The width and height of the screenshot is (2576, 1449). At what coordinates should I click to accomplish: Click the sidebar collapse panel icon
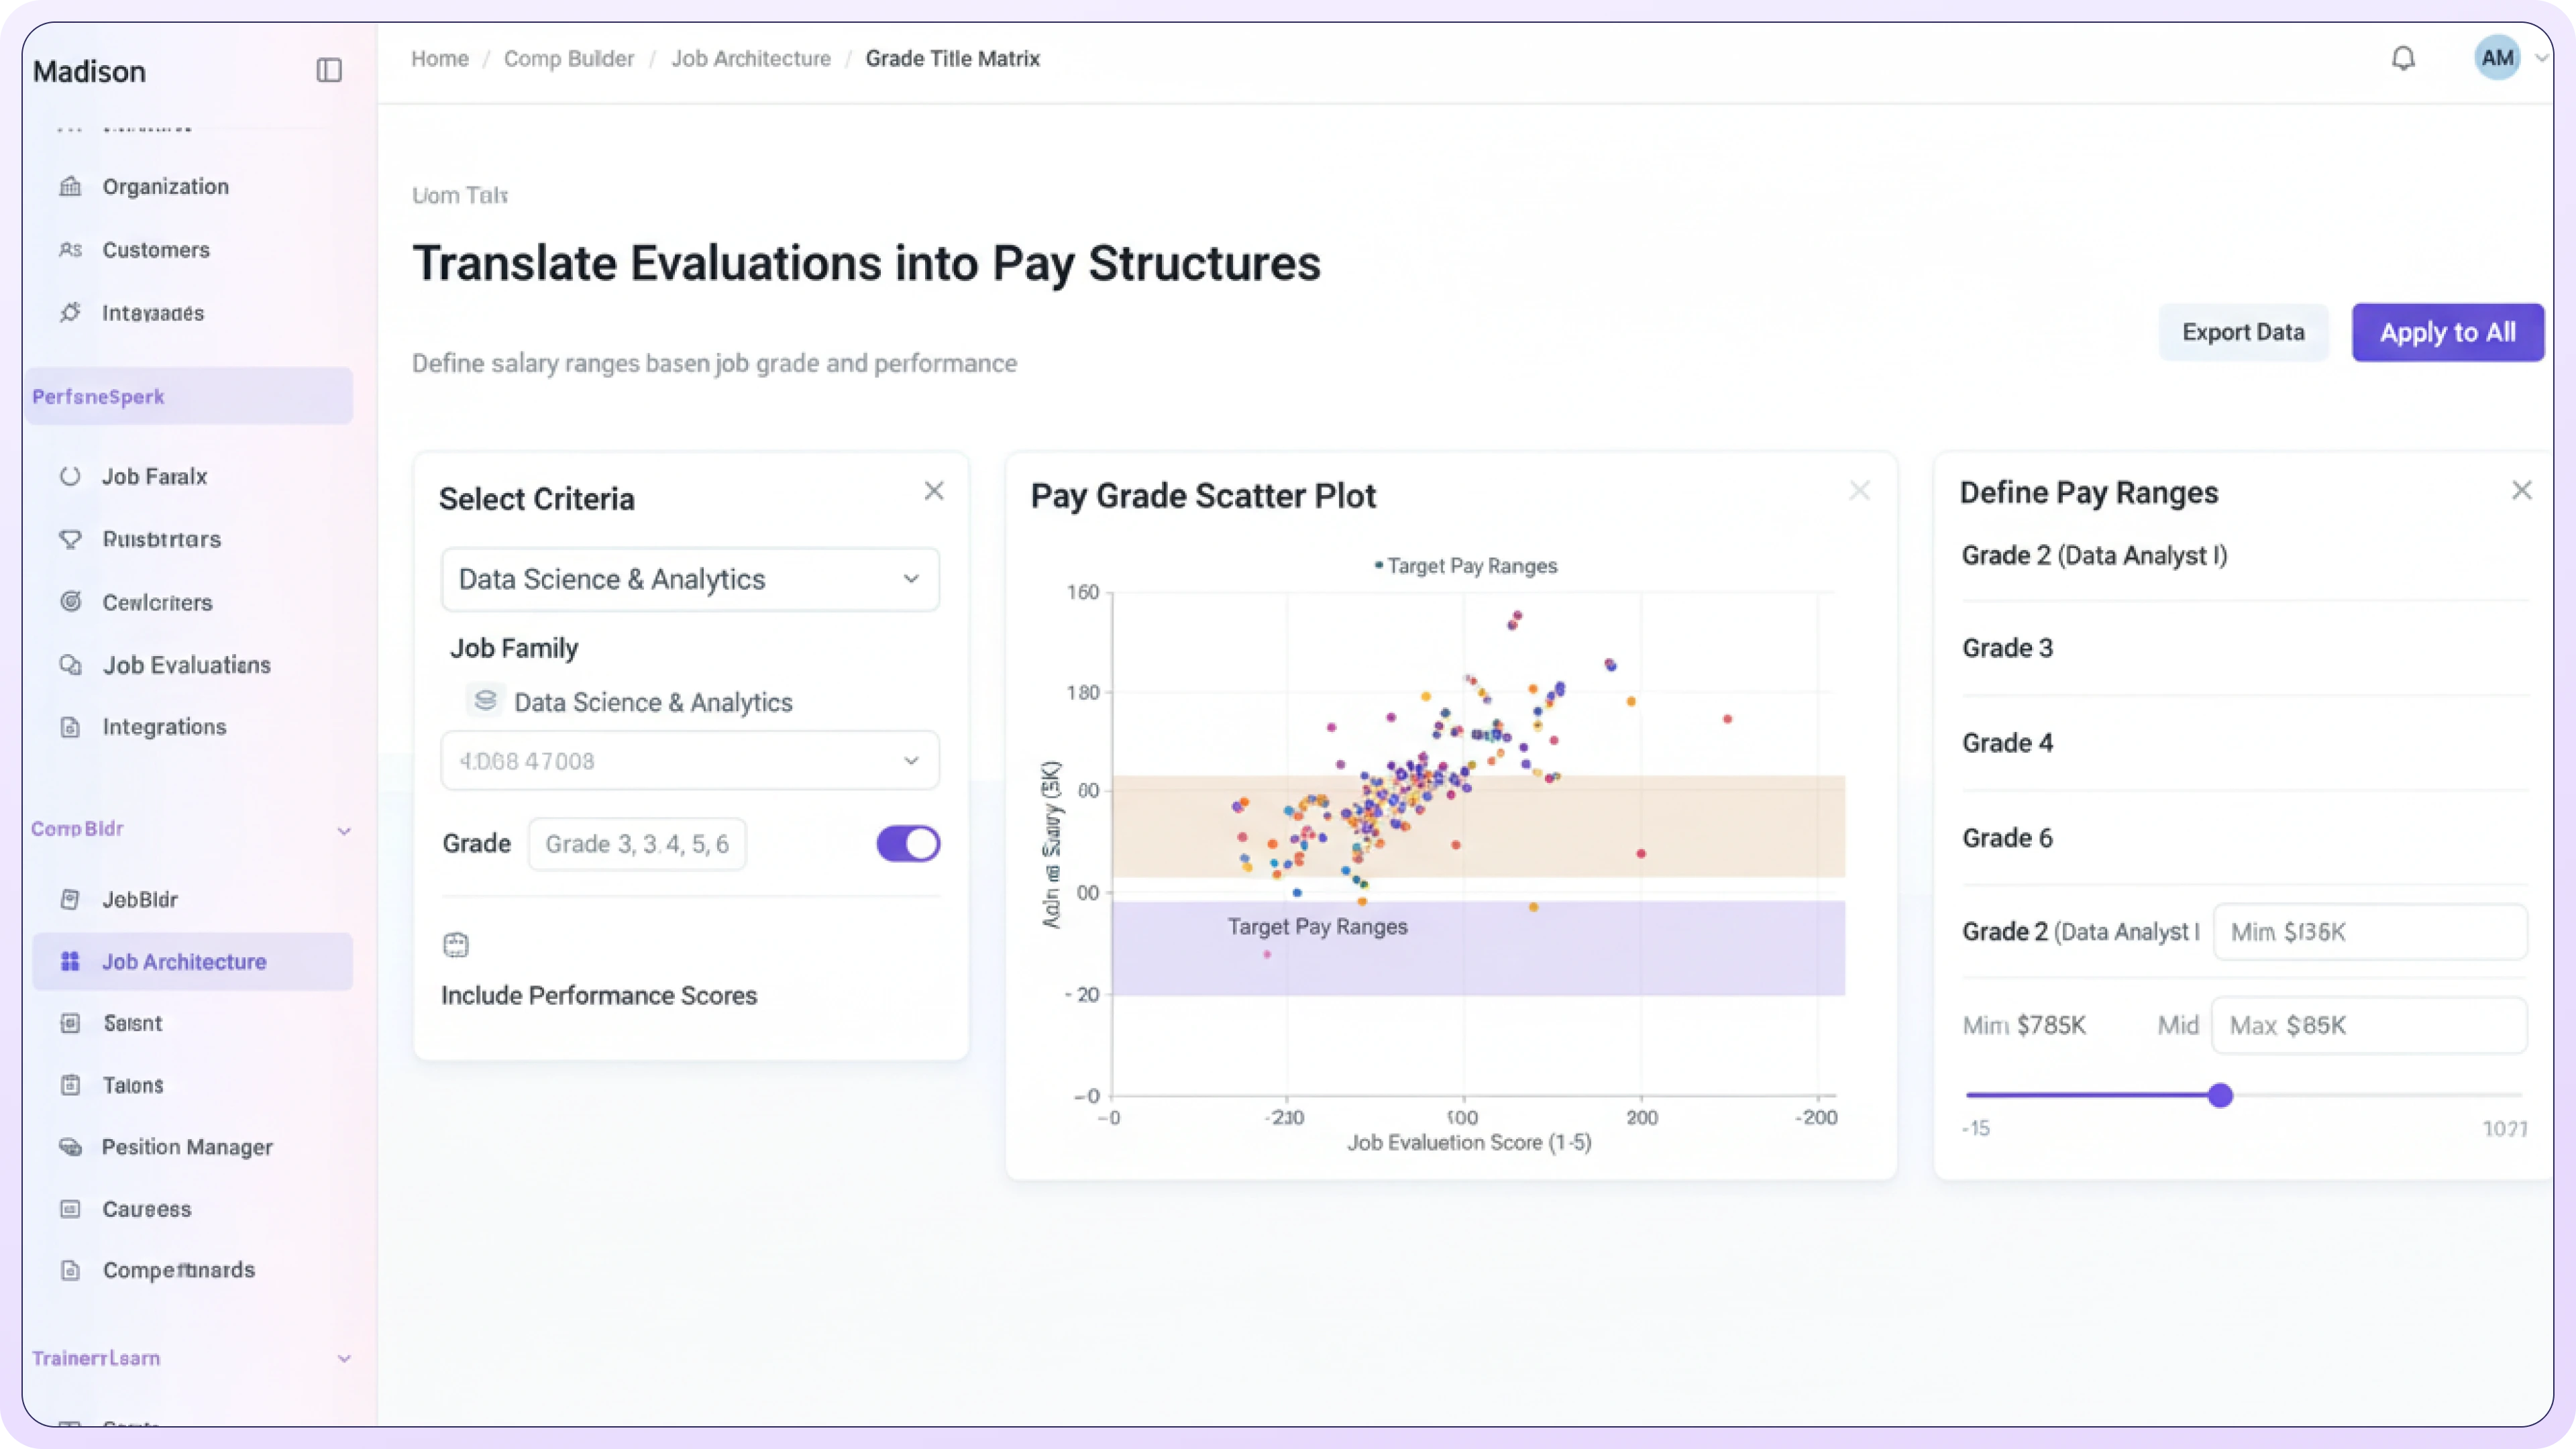(x=329, y=70)
